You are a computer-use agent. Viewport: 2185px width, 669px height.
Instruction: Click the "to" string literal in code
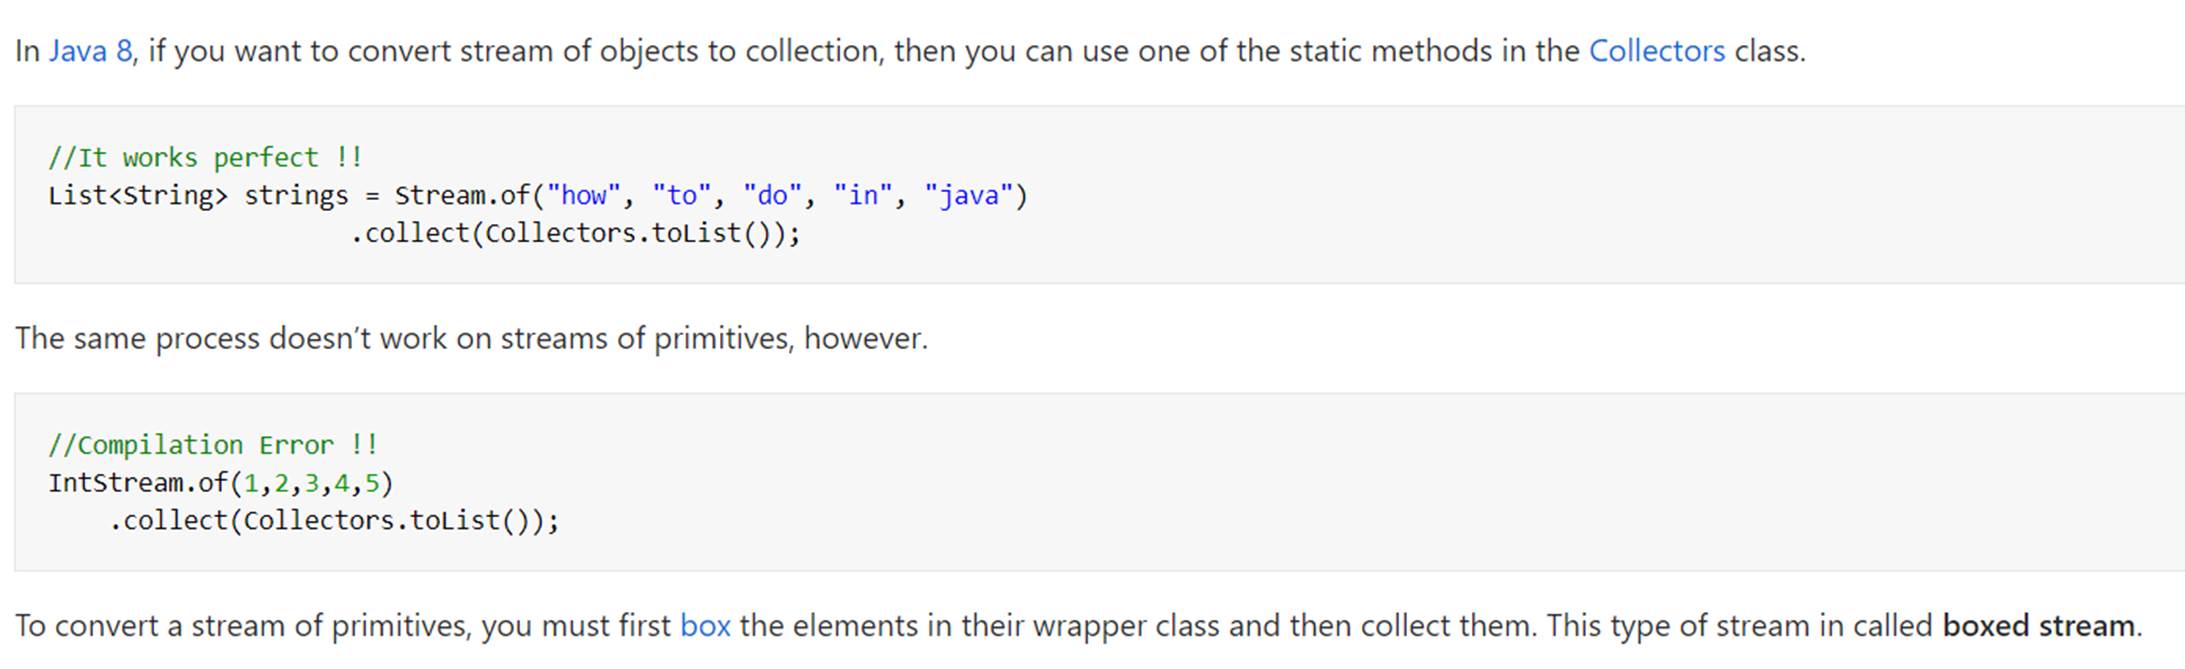[681, 196]
